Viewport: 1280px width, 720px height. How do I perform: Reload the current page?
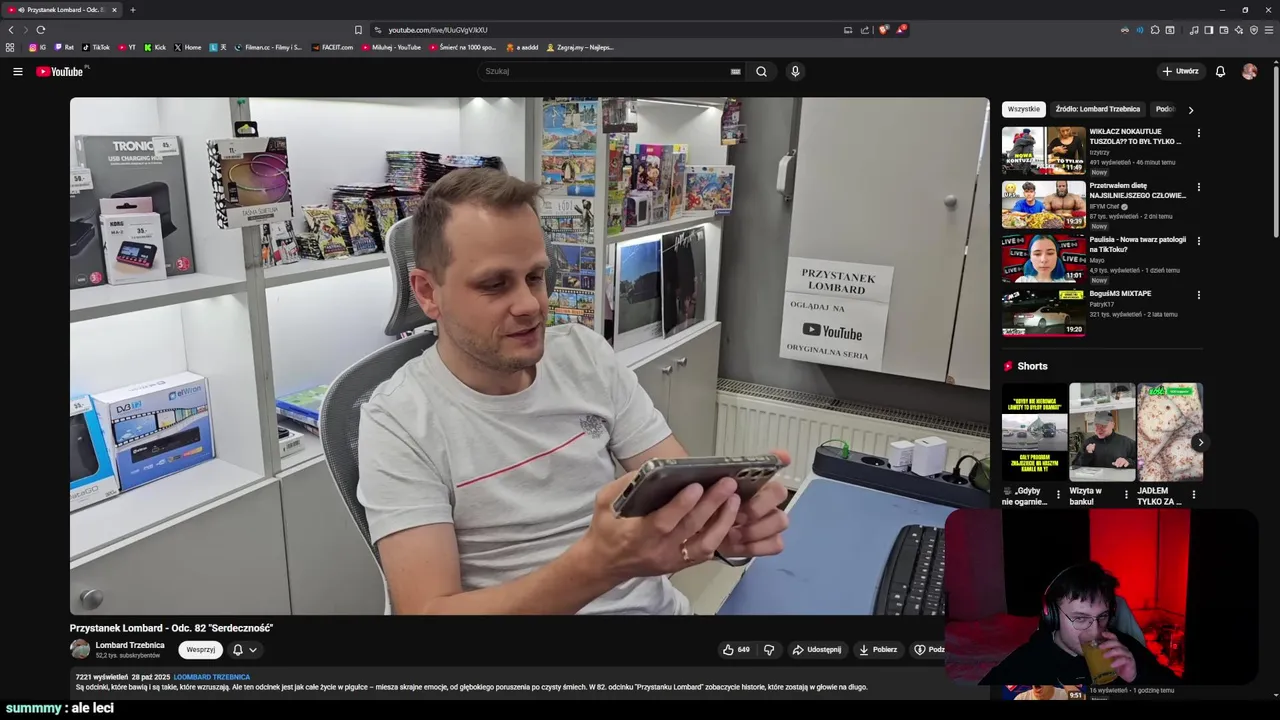tap(40, 30)
